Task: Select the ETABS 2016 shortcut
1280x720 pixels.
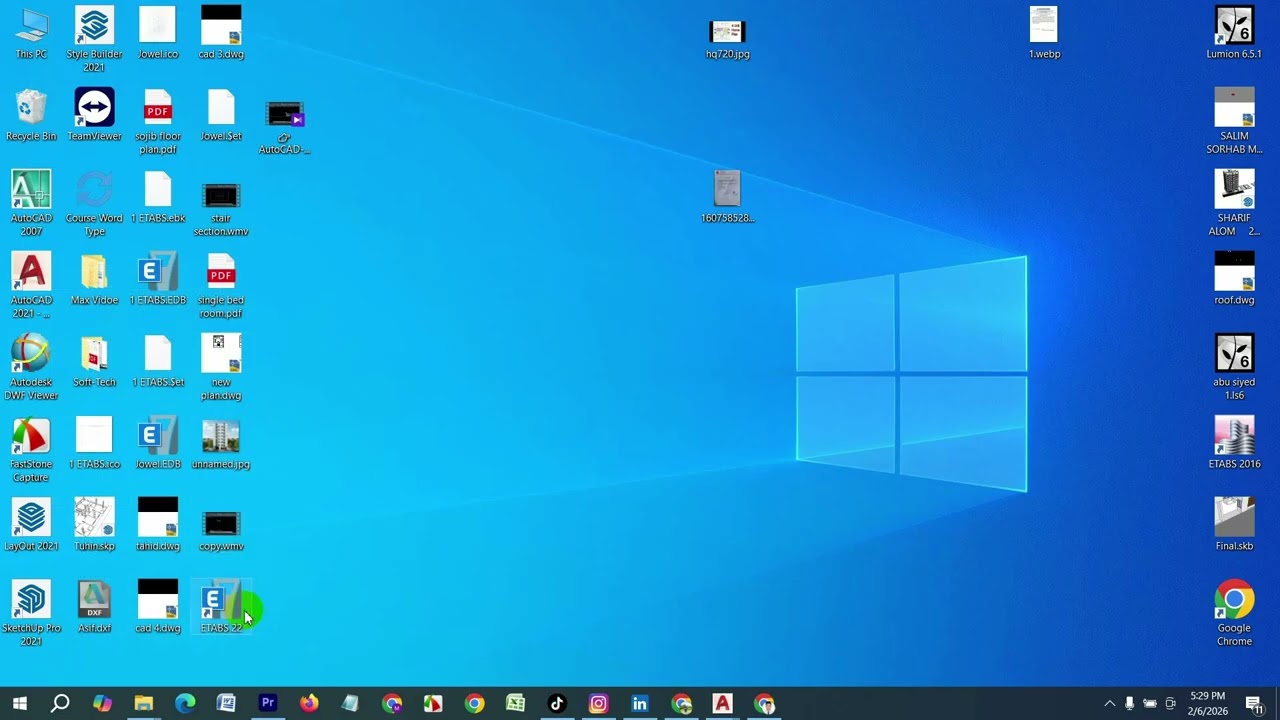Action: tap(1234, 443)
